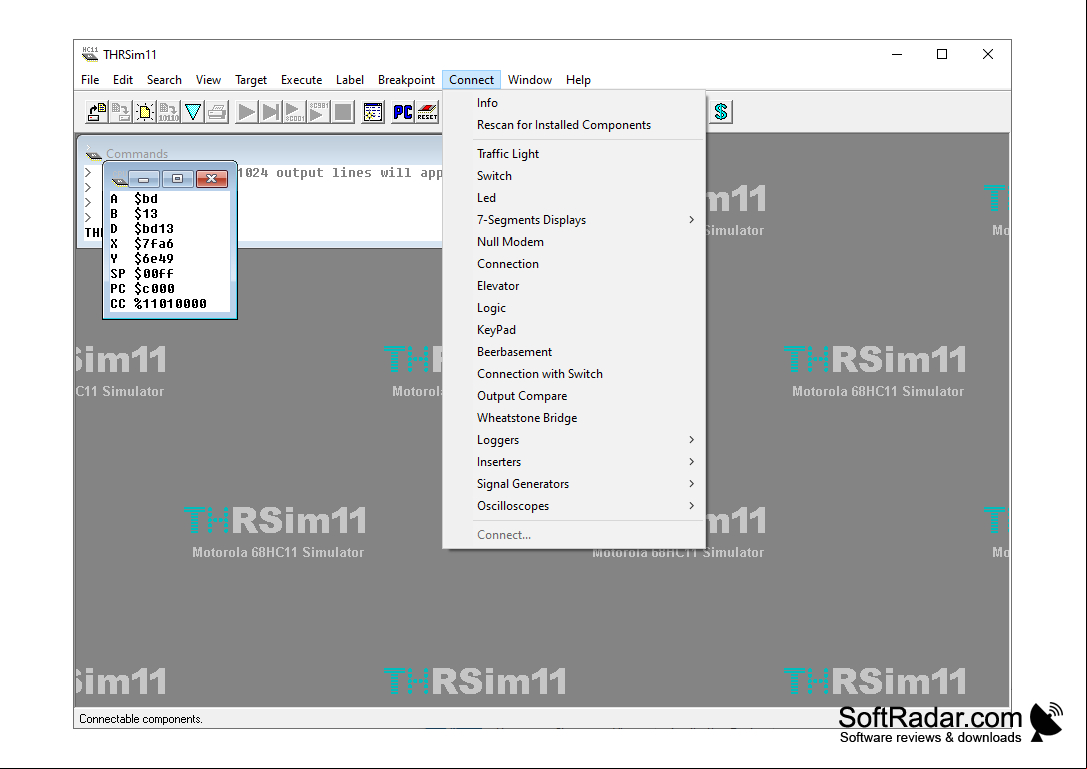Click the blue PC toolbar icon

coord(403,112)
